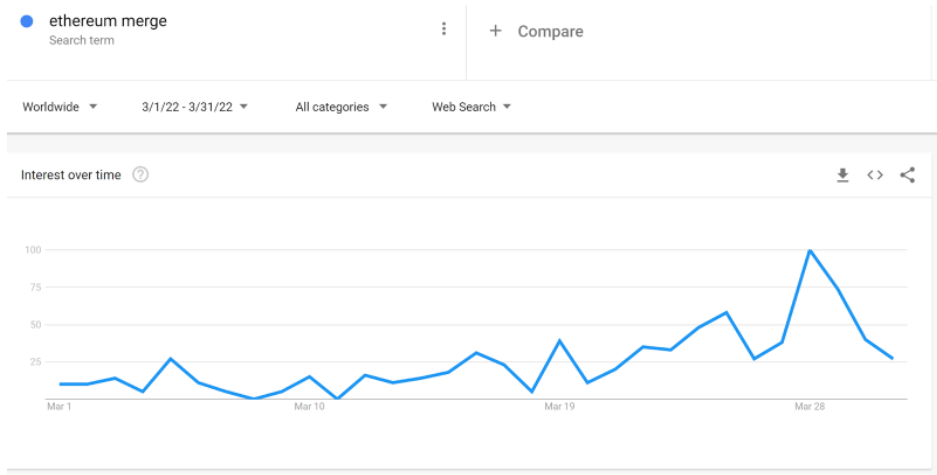This screenshot has width=937, height=475.
Task: Open the Worldwide region dropdown
Action: (x=60, y=107)
